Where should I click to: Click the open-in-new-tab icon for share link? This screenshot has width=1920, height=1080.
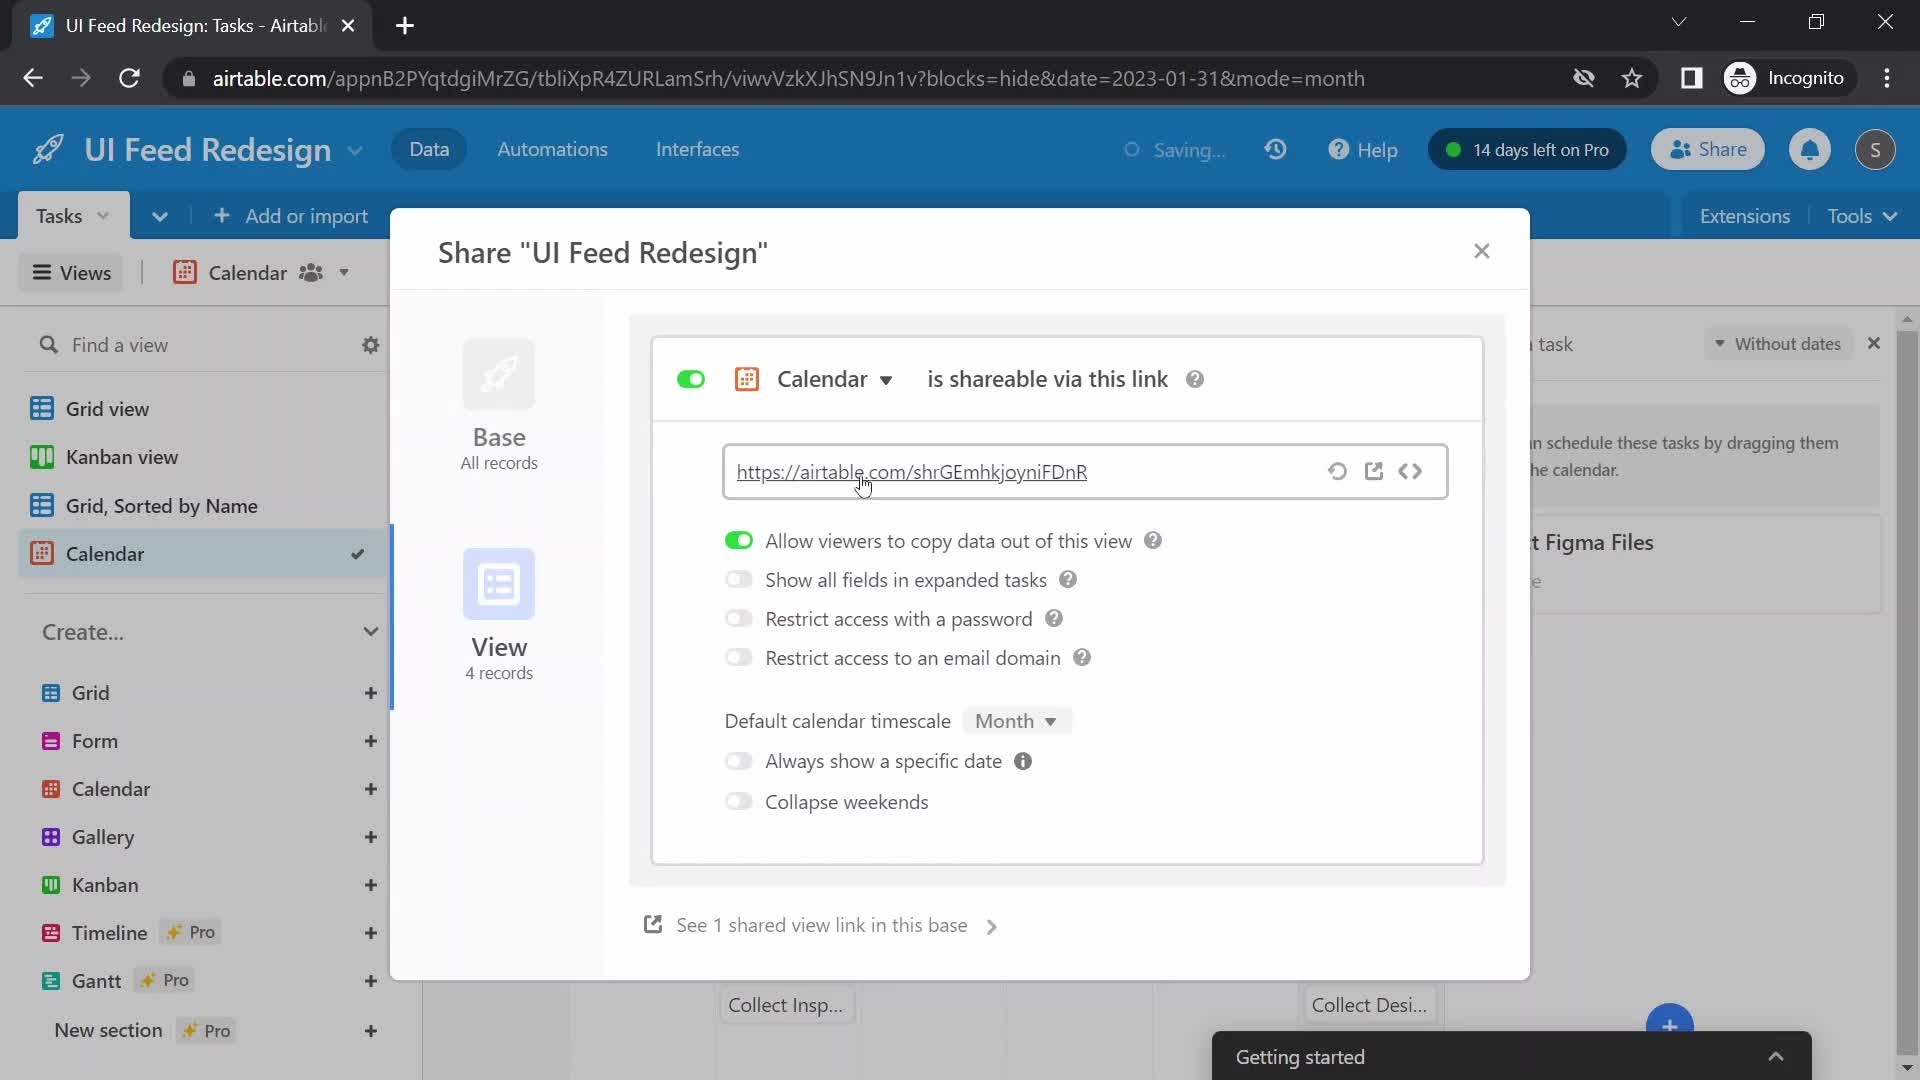(1374, 471)
